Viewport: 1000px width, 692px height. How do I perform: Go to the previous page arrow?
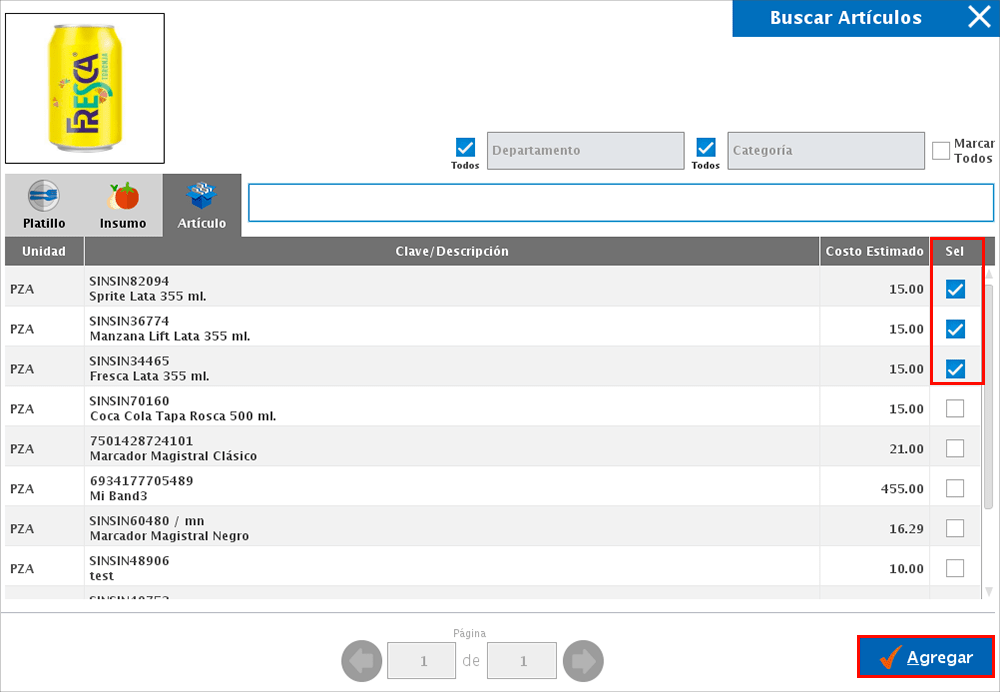click(x=362, y=661)
